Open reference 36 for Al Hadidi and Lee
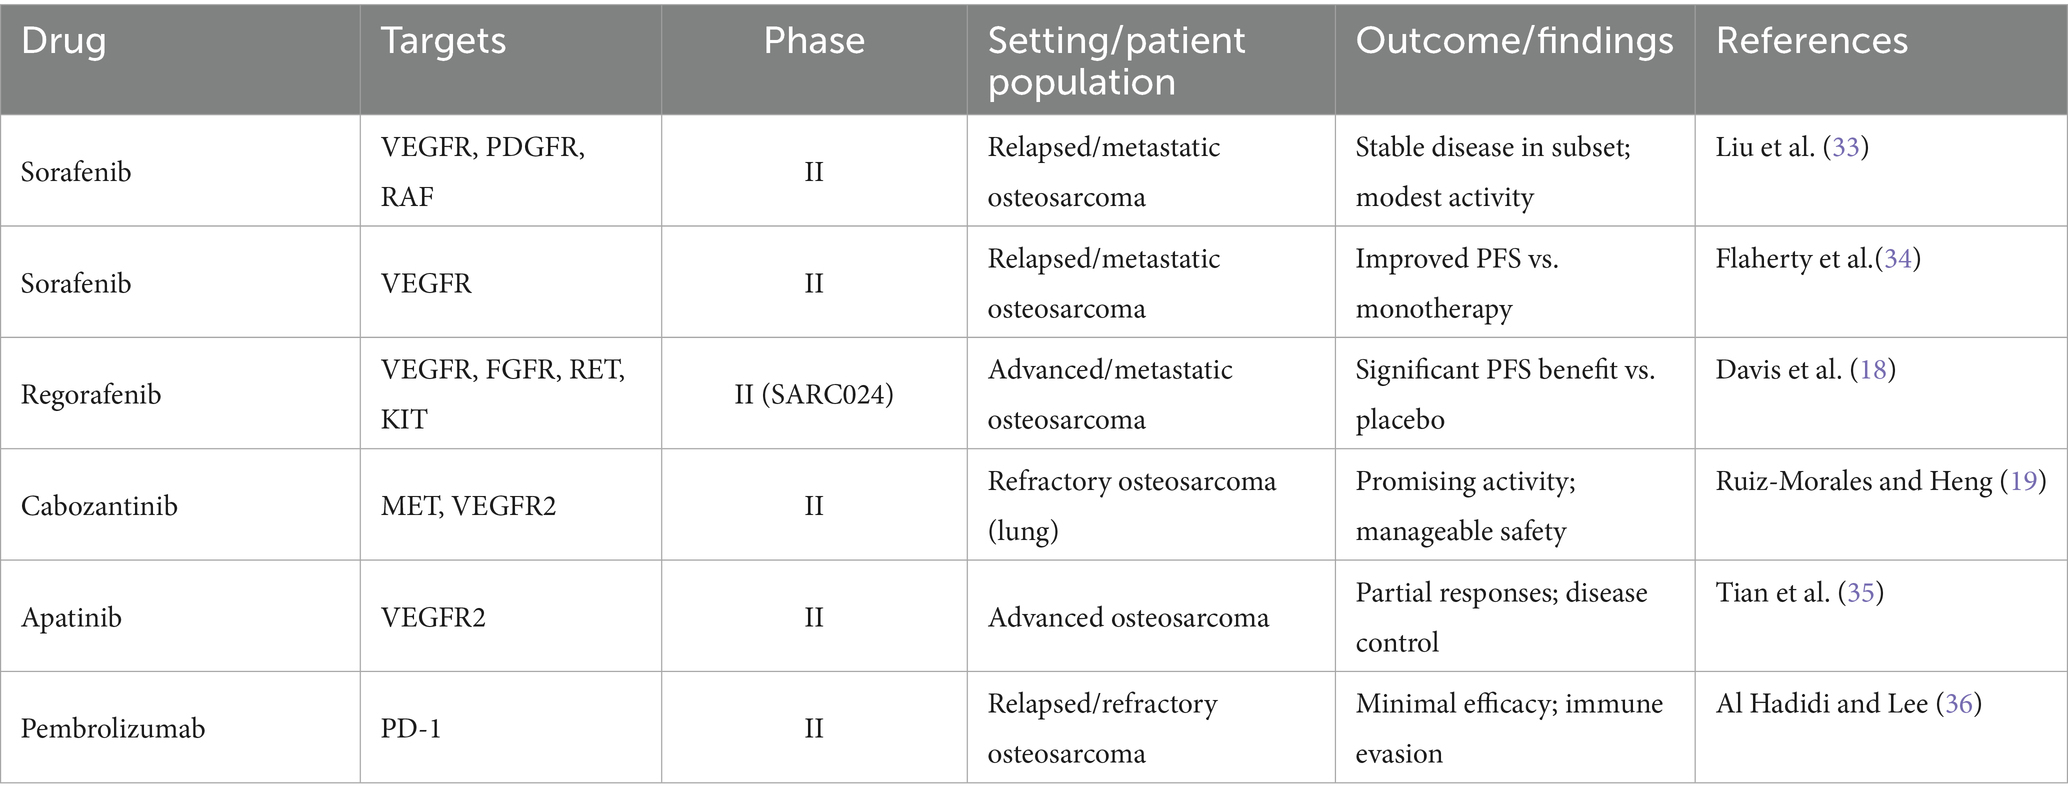Image resolution: width=2068 pixels, height=801 pixels. (x=1958, y=704)
